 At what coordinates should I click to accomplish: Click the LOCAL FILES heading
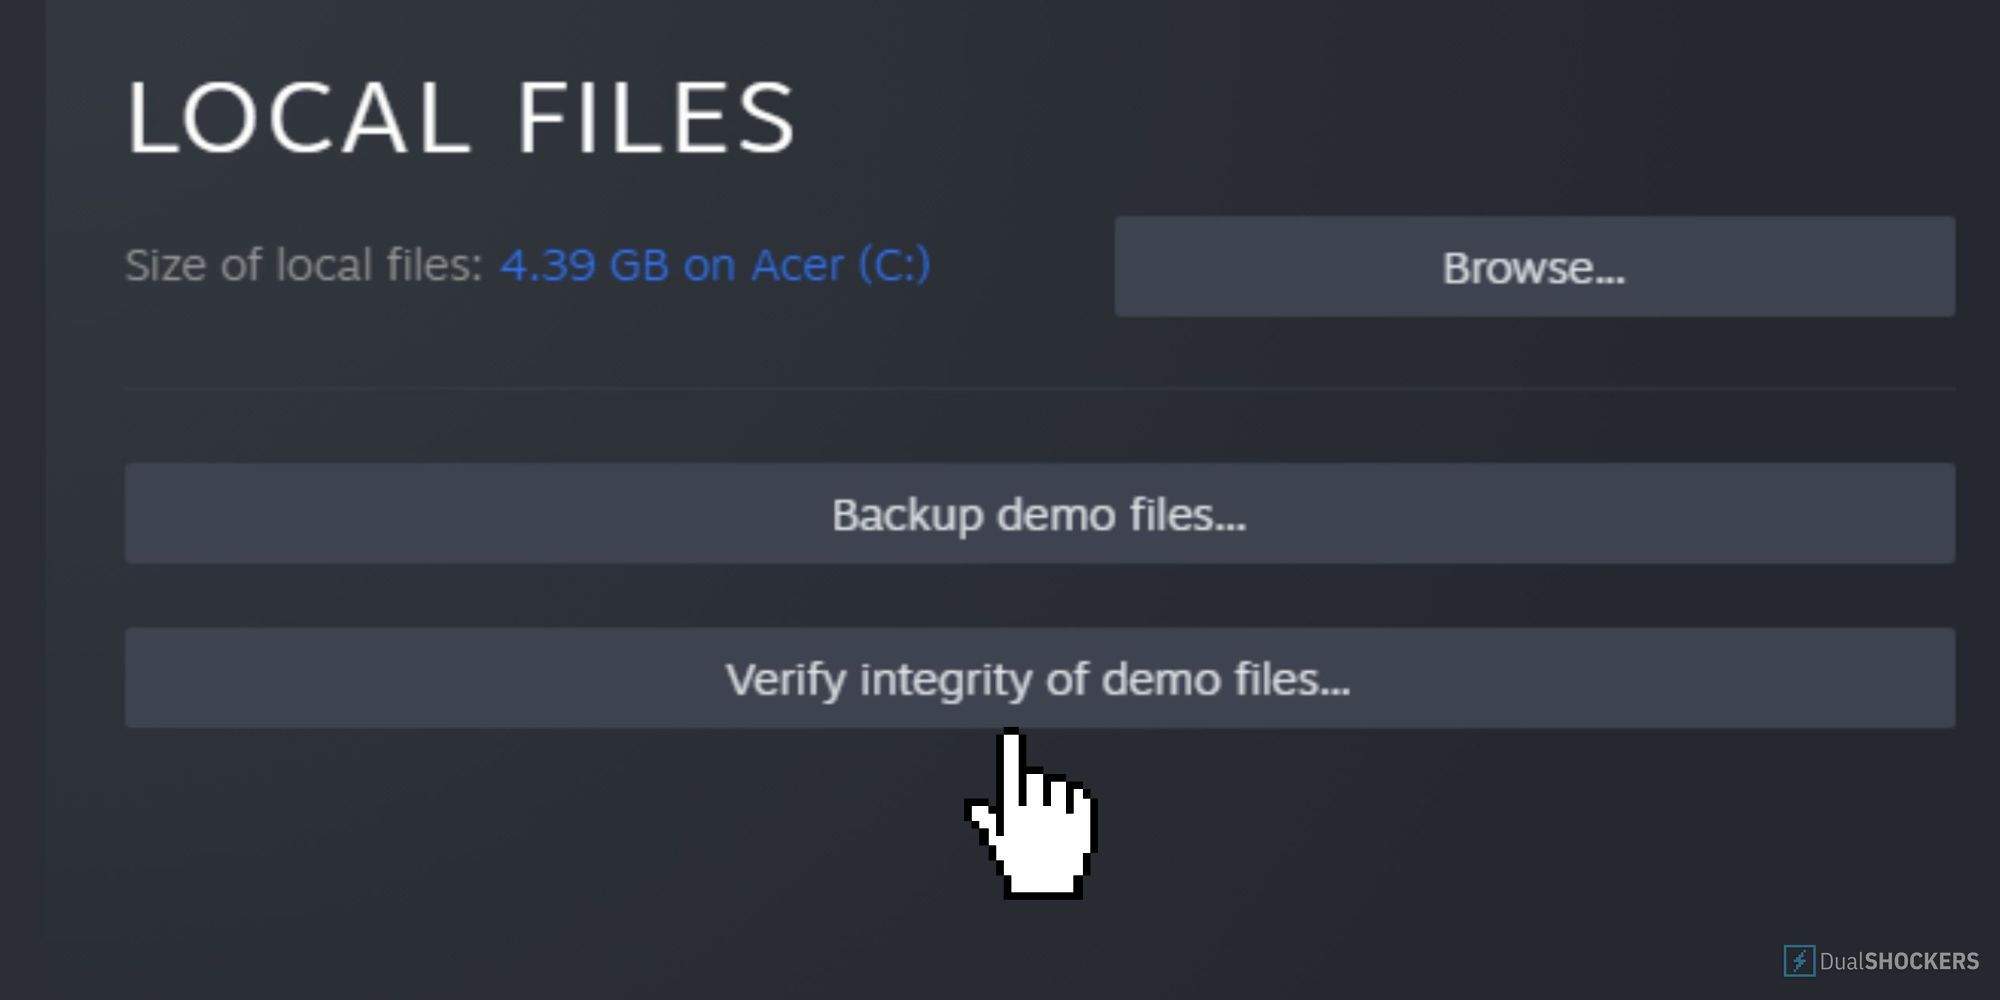point(461,117)
